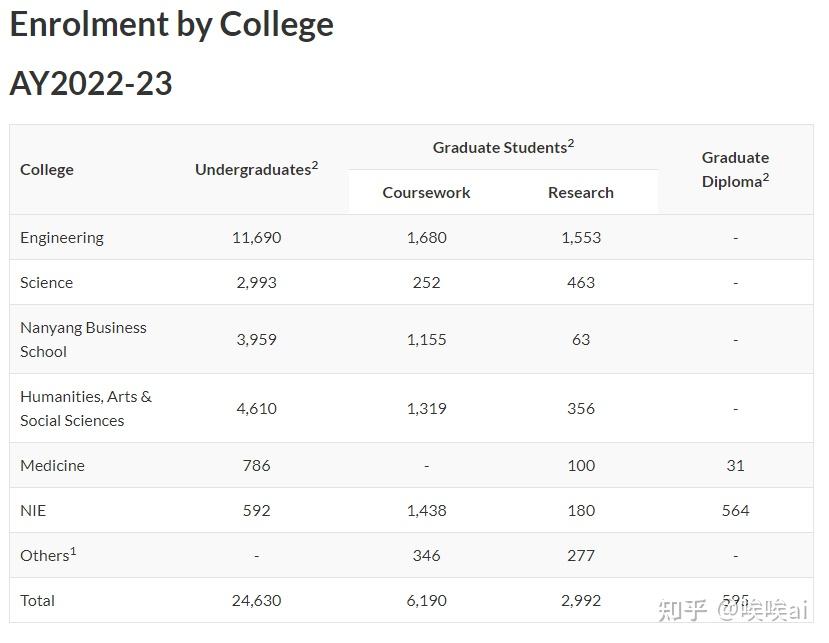The width and height of the screenshot is (829, 643).
Task: Select the Medicine row label
Action: pos(52,466)
